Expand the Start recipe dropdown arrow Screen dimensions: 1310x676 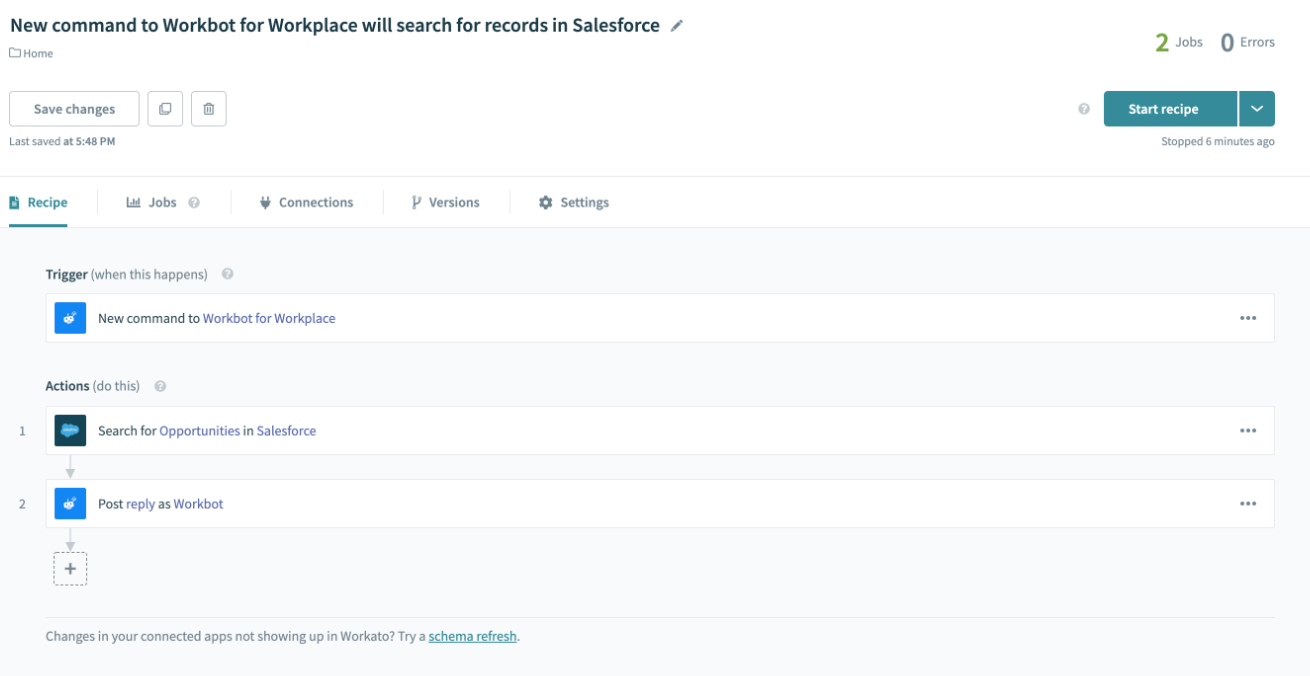click(x=1257, y=109)
